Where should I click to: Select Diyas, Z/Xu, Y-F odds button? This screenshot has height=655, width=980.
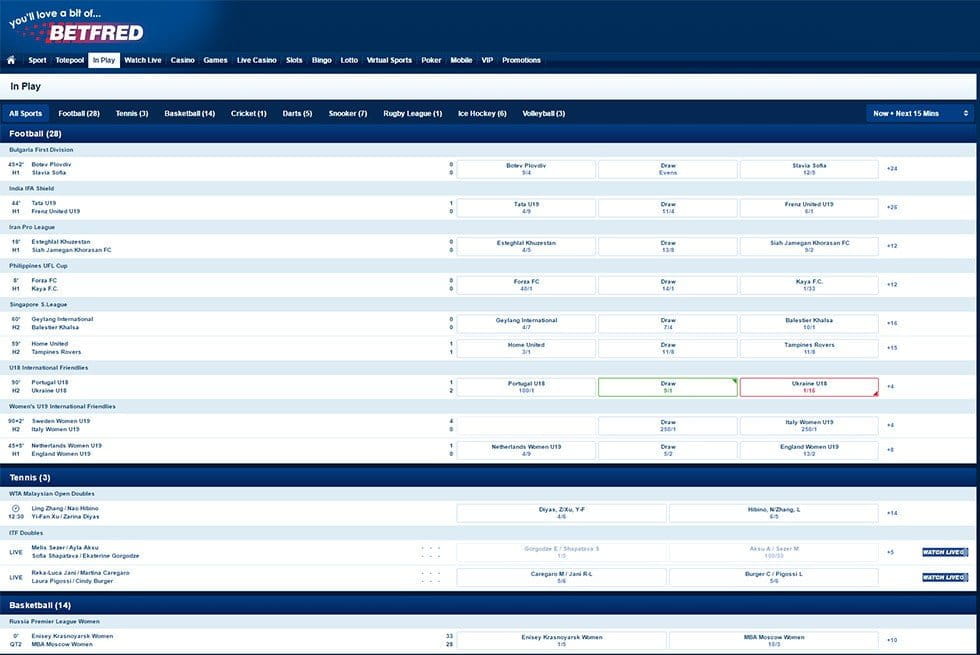[561, 513]
